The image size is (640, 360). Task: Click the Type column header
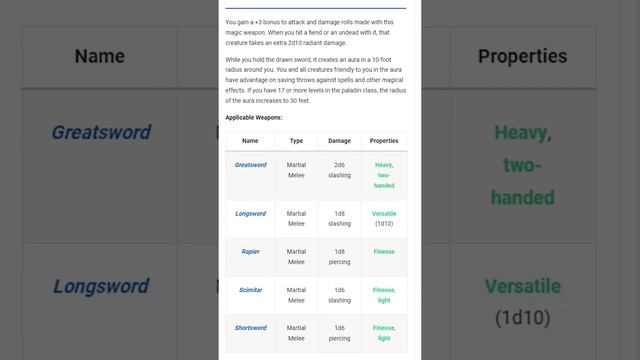(296, 141)
